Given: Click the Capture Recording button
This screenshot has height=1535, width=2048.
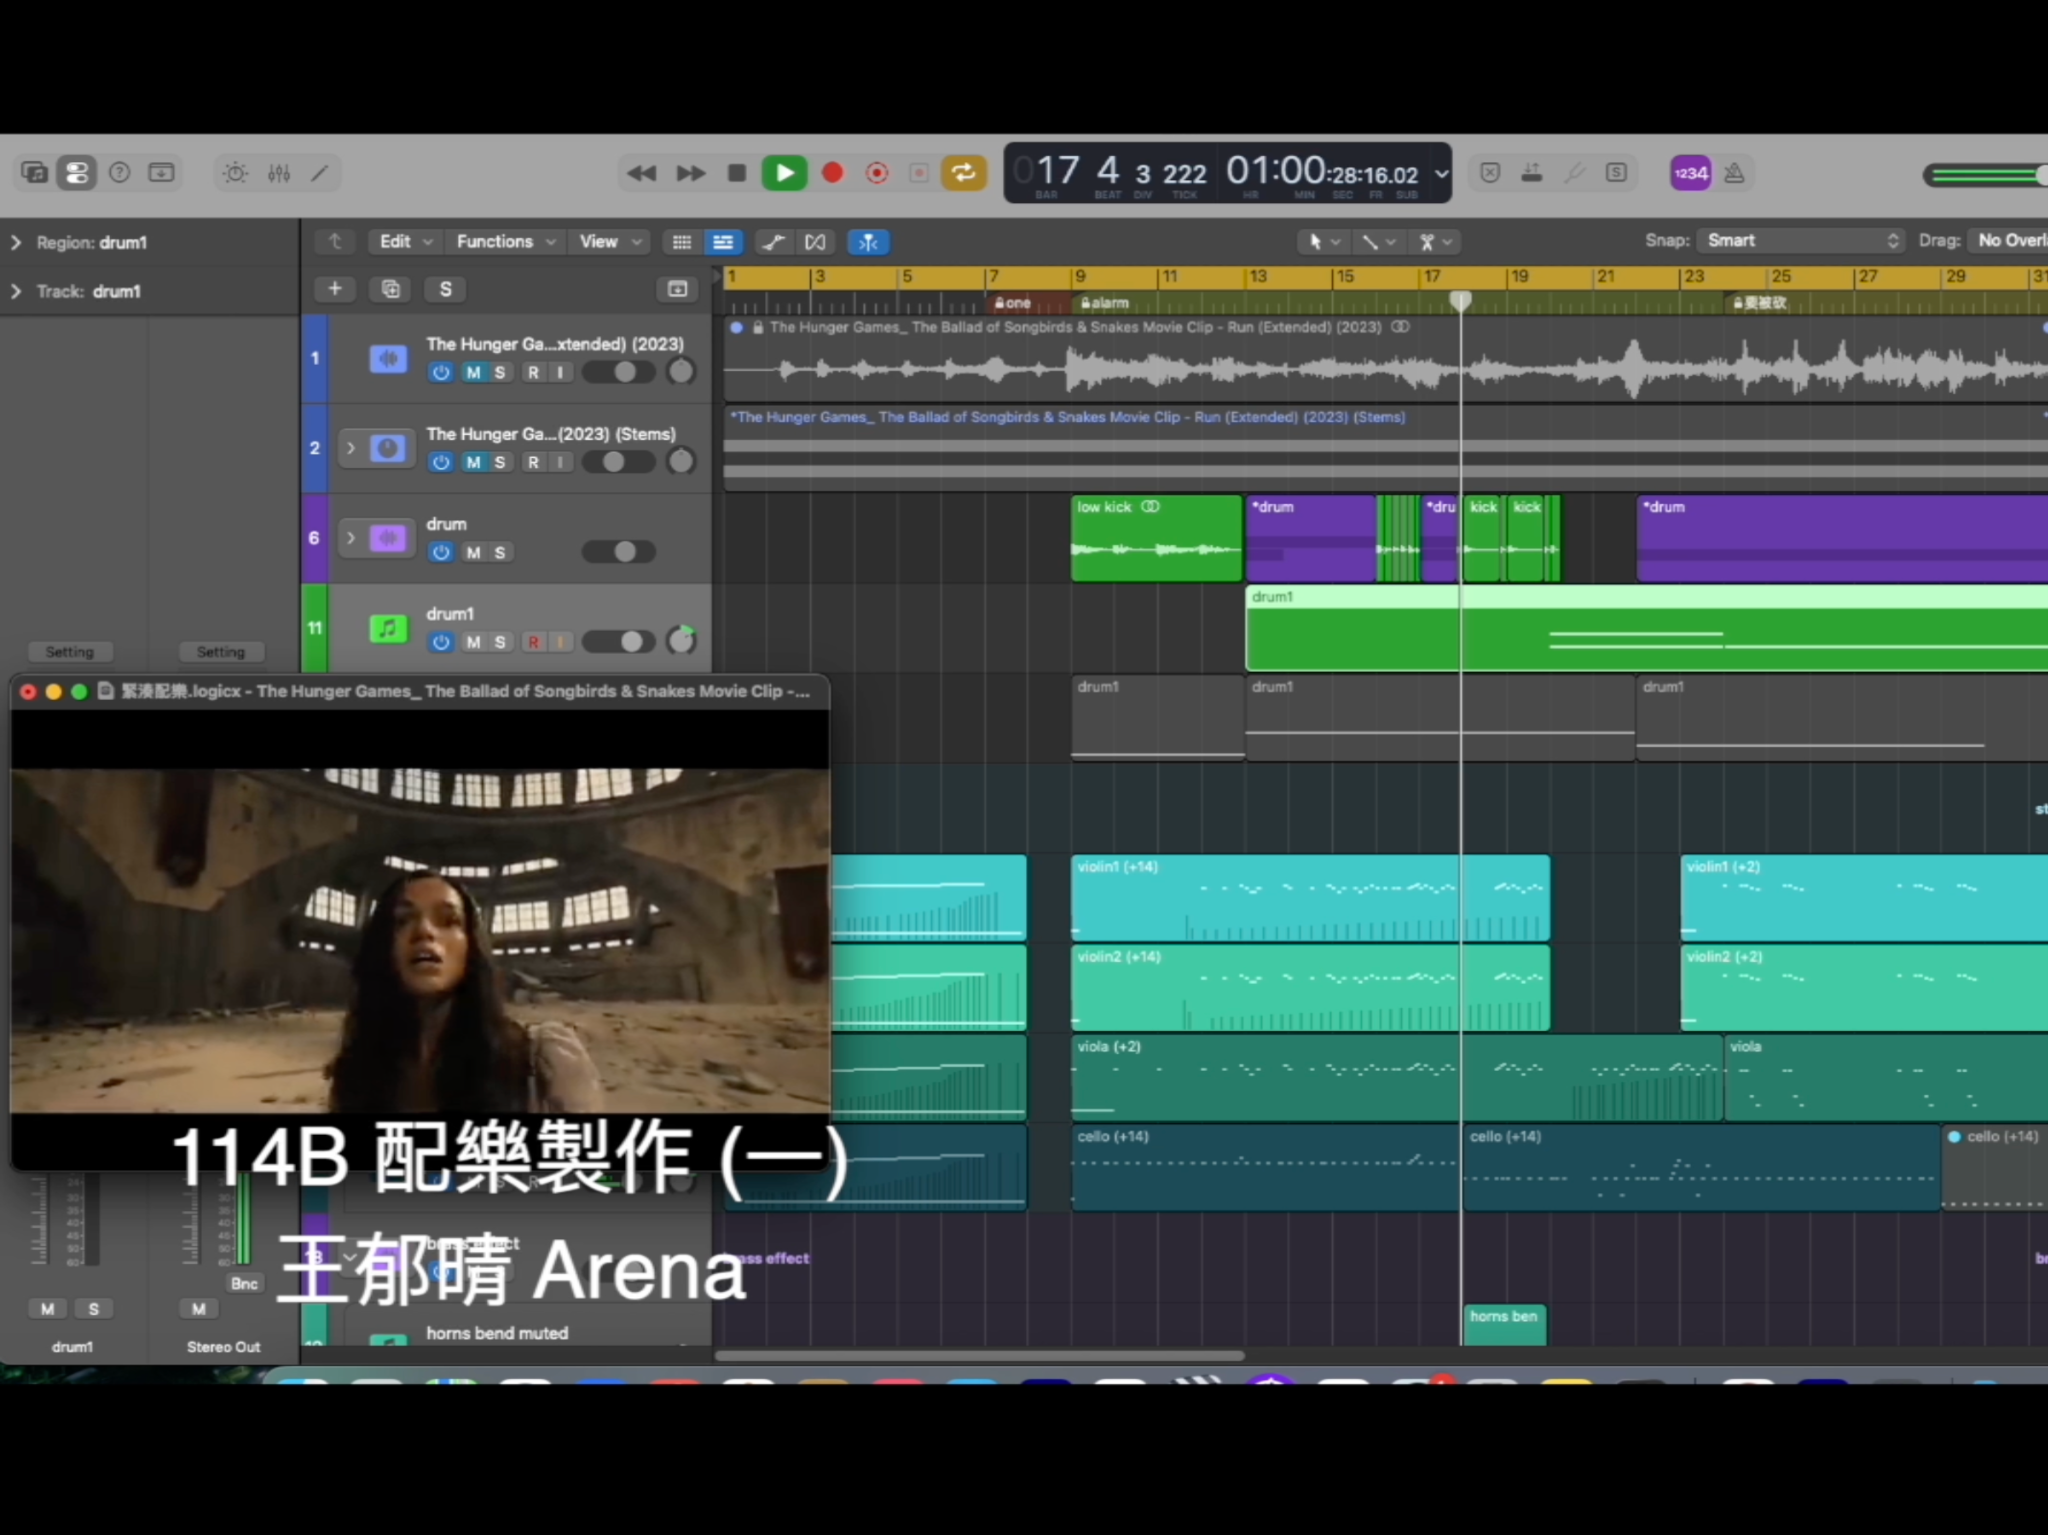Looking at the screenshot, I should 877,173.
